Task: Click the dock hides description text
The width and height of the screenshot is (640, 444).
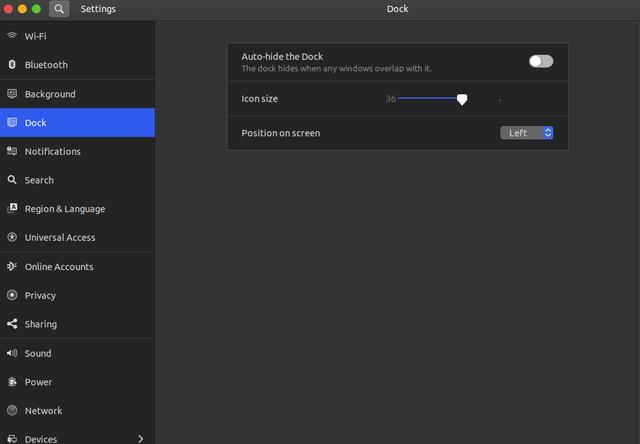Action: pyautogui.click(x=336, y=69)
